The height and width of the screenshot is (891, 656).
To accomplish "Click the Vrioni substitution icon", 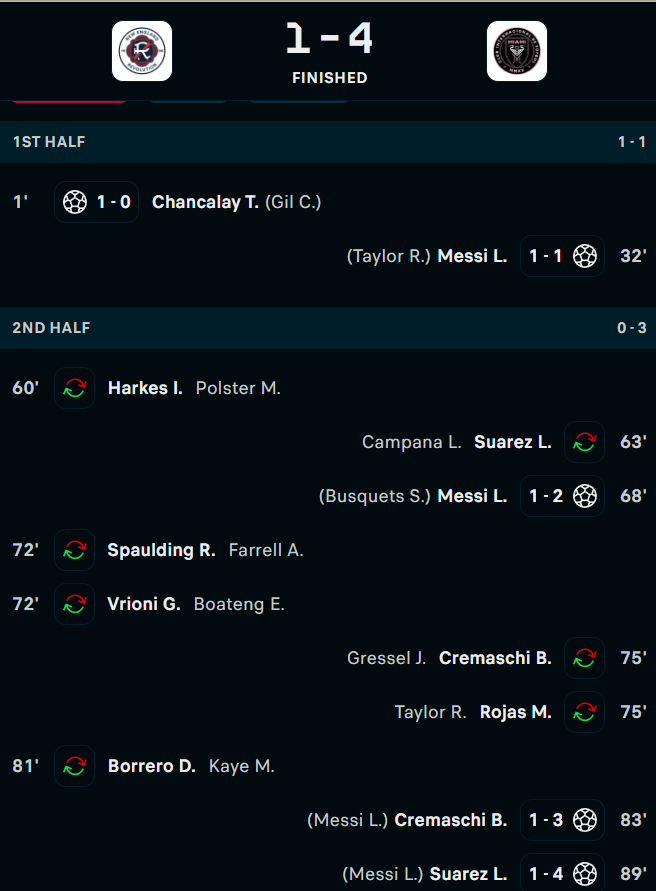I will pos(74,604).
